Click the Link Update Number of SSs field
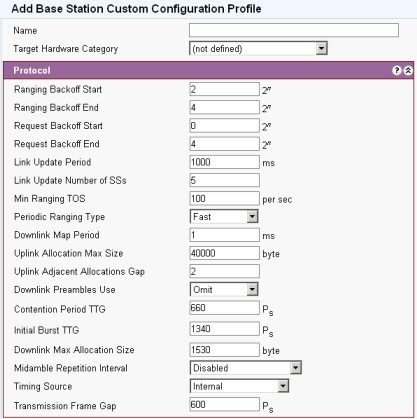417x419 pixels. tap(224, 180)
